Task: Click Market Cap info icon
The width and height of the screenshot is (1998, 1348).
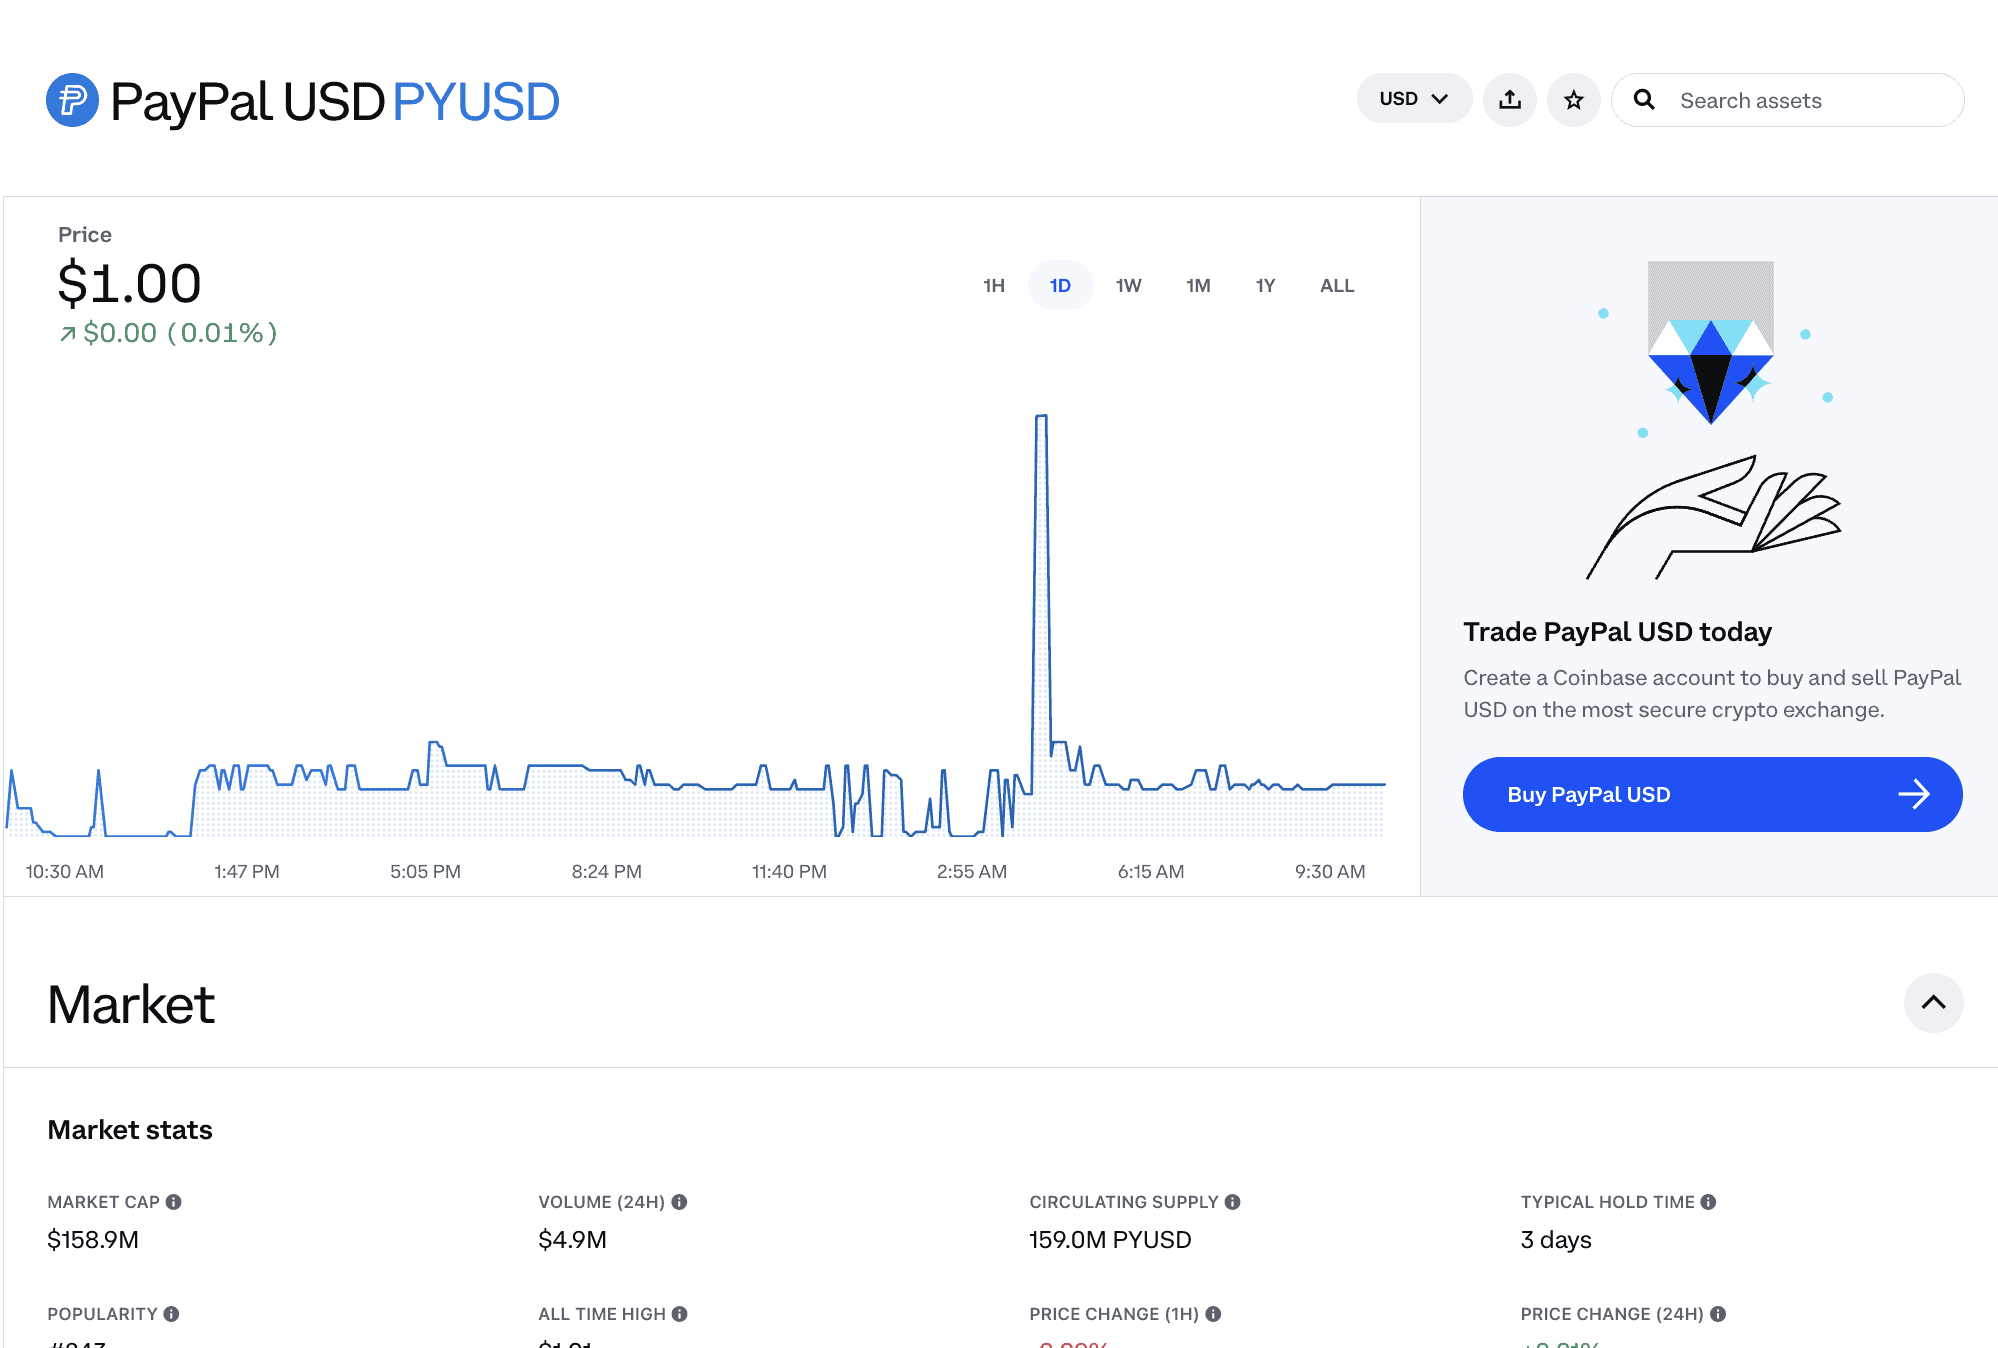Action: click(x=174, y=1202)
